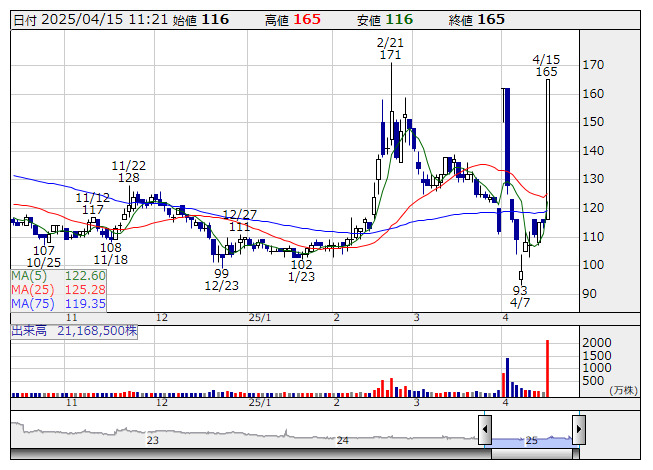Screen dimensions: 653x470
Task: Click the 終値 165 value in header
Action: [x=477, y=20]
